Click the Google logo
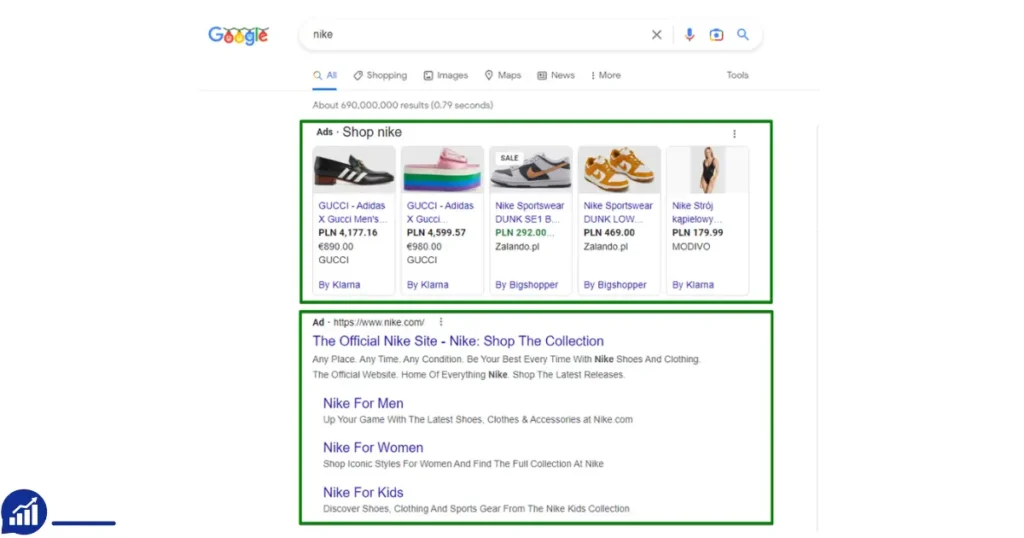The image size is (1024, 538). click(238, 35)
